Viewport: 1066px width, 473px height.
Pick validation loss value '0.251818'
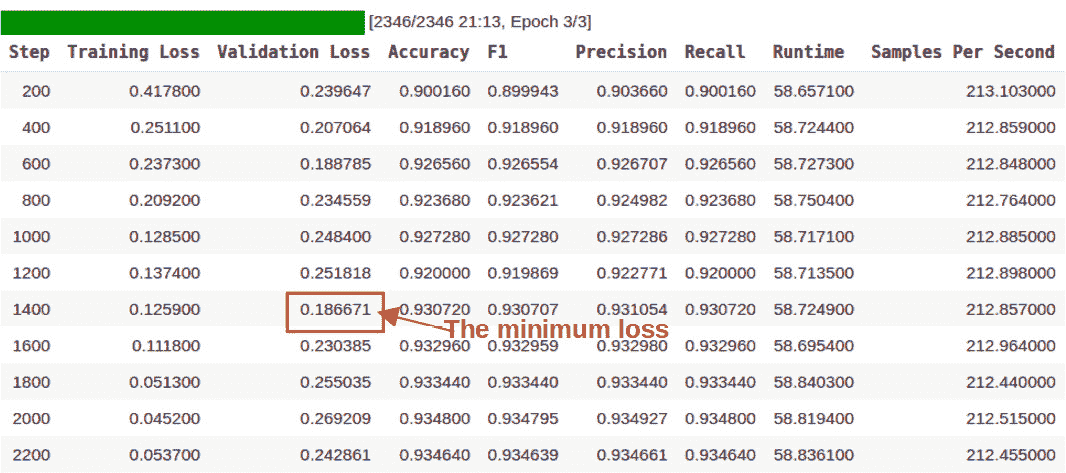[336, 273]
